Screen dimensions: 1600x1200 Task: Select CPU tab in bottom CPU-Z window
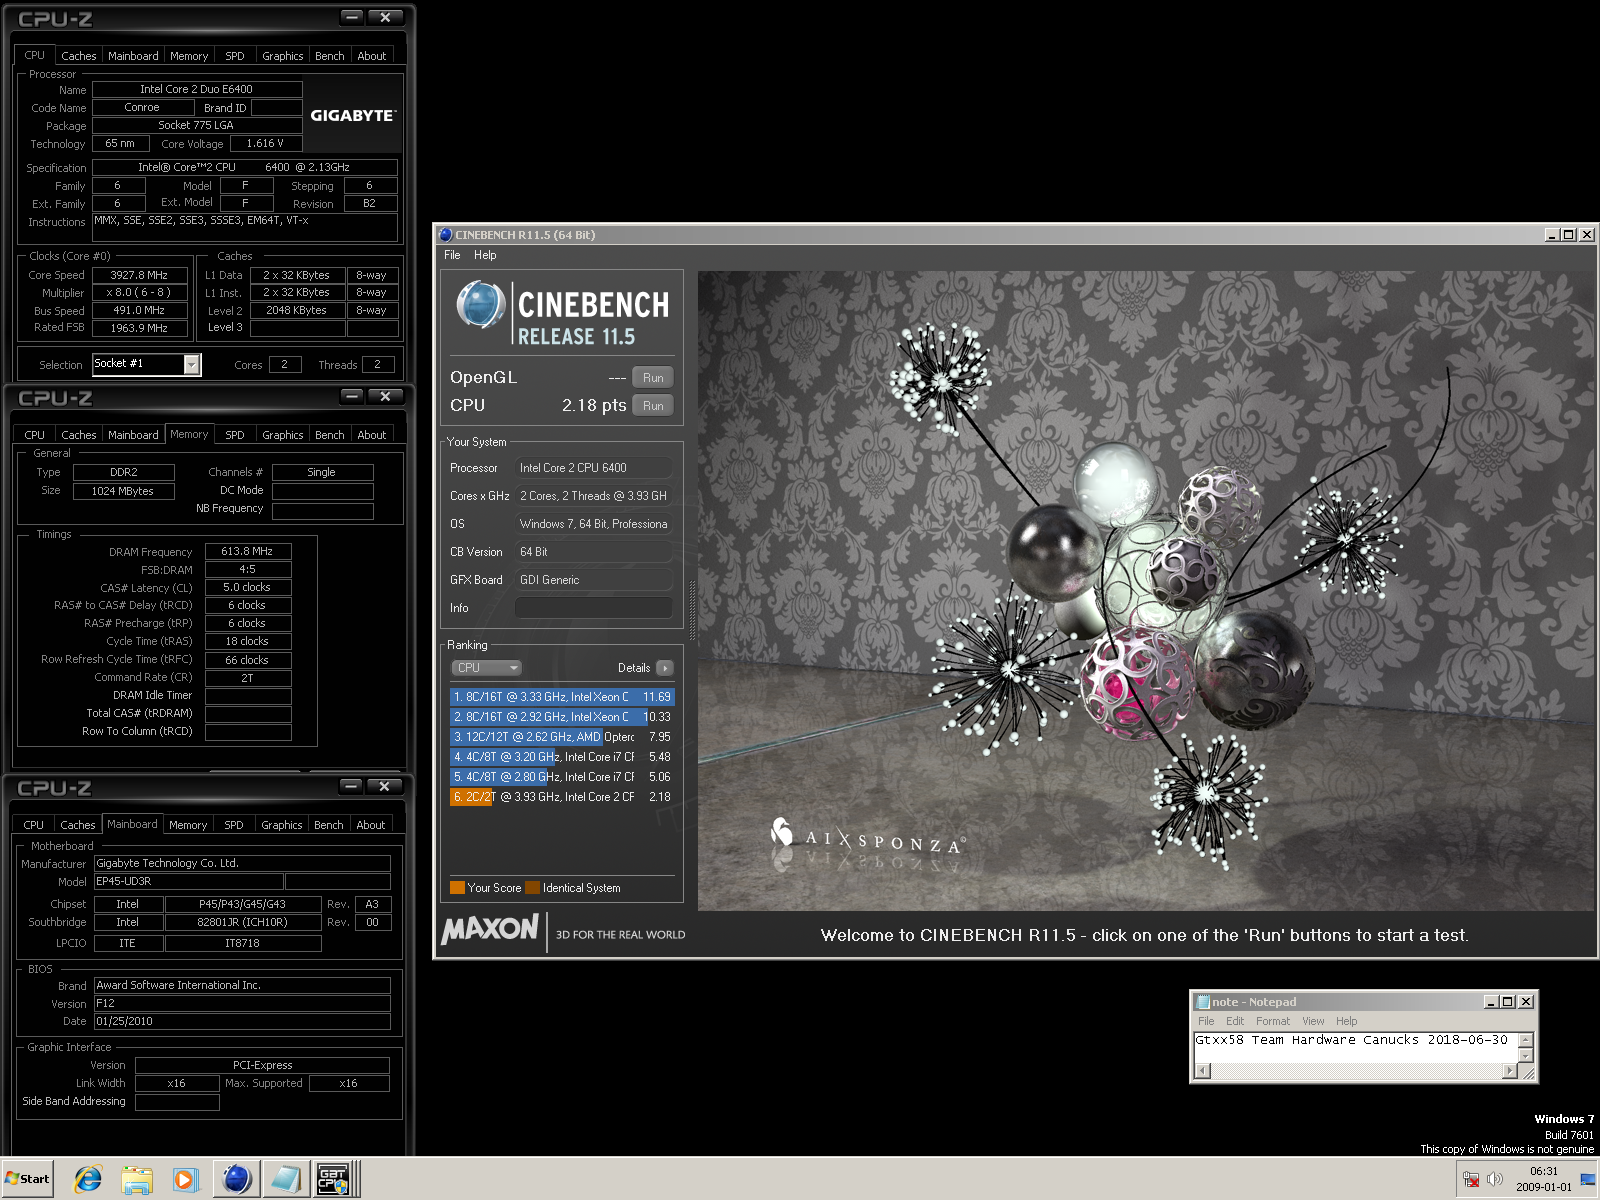pos(33,825)
